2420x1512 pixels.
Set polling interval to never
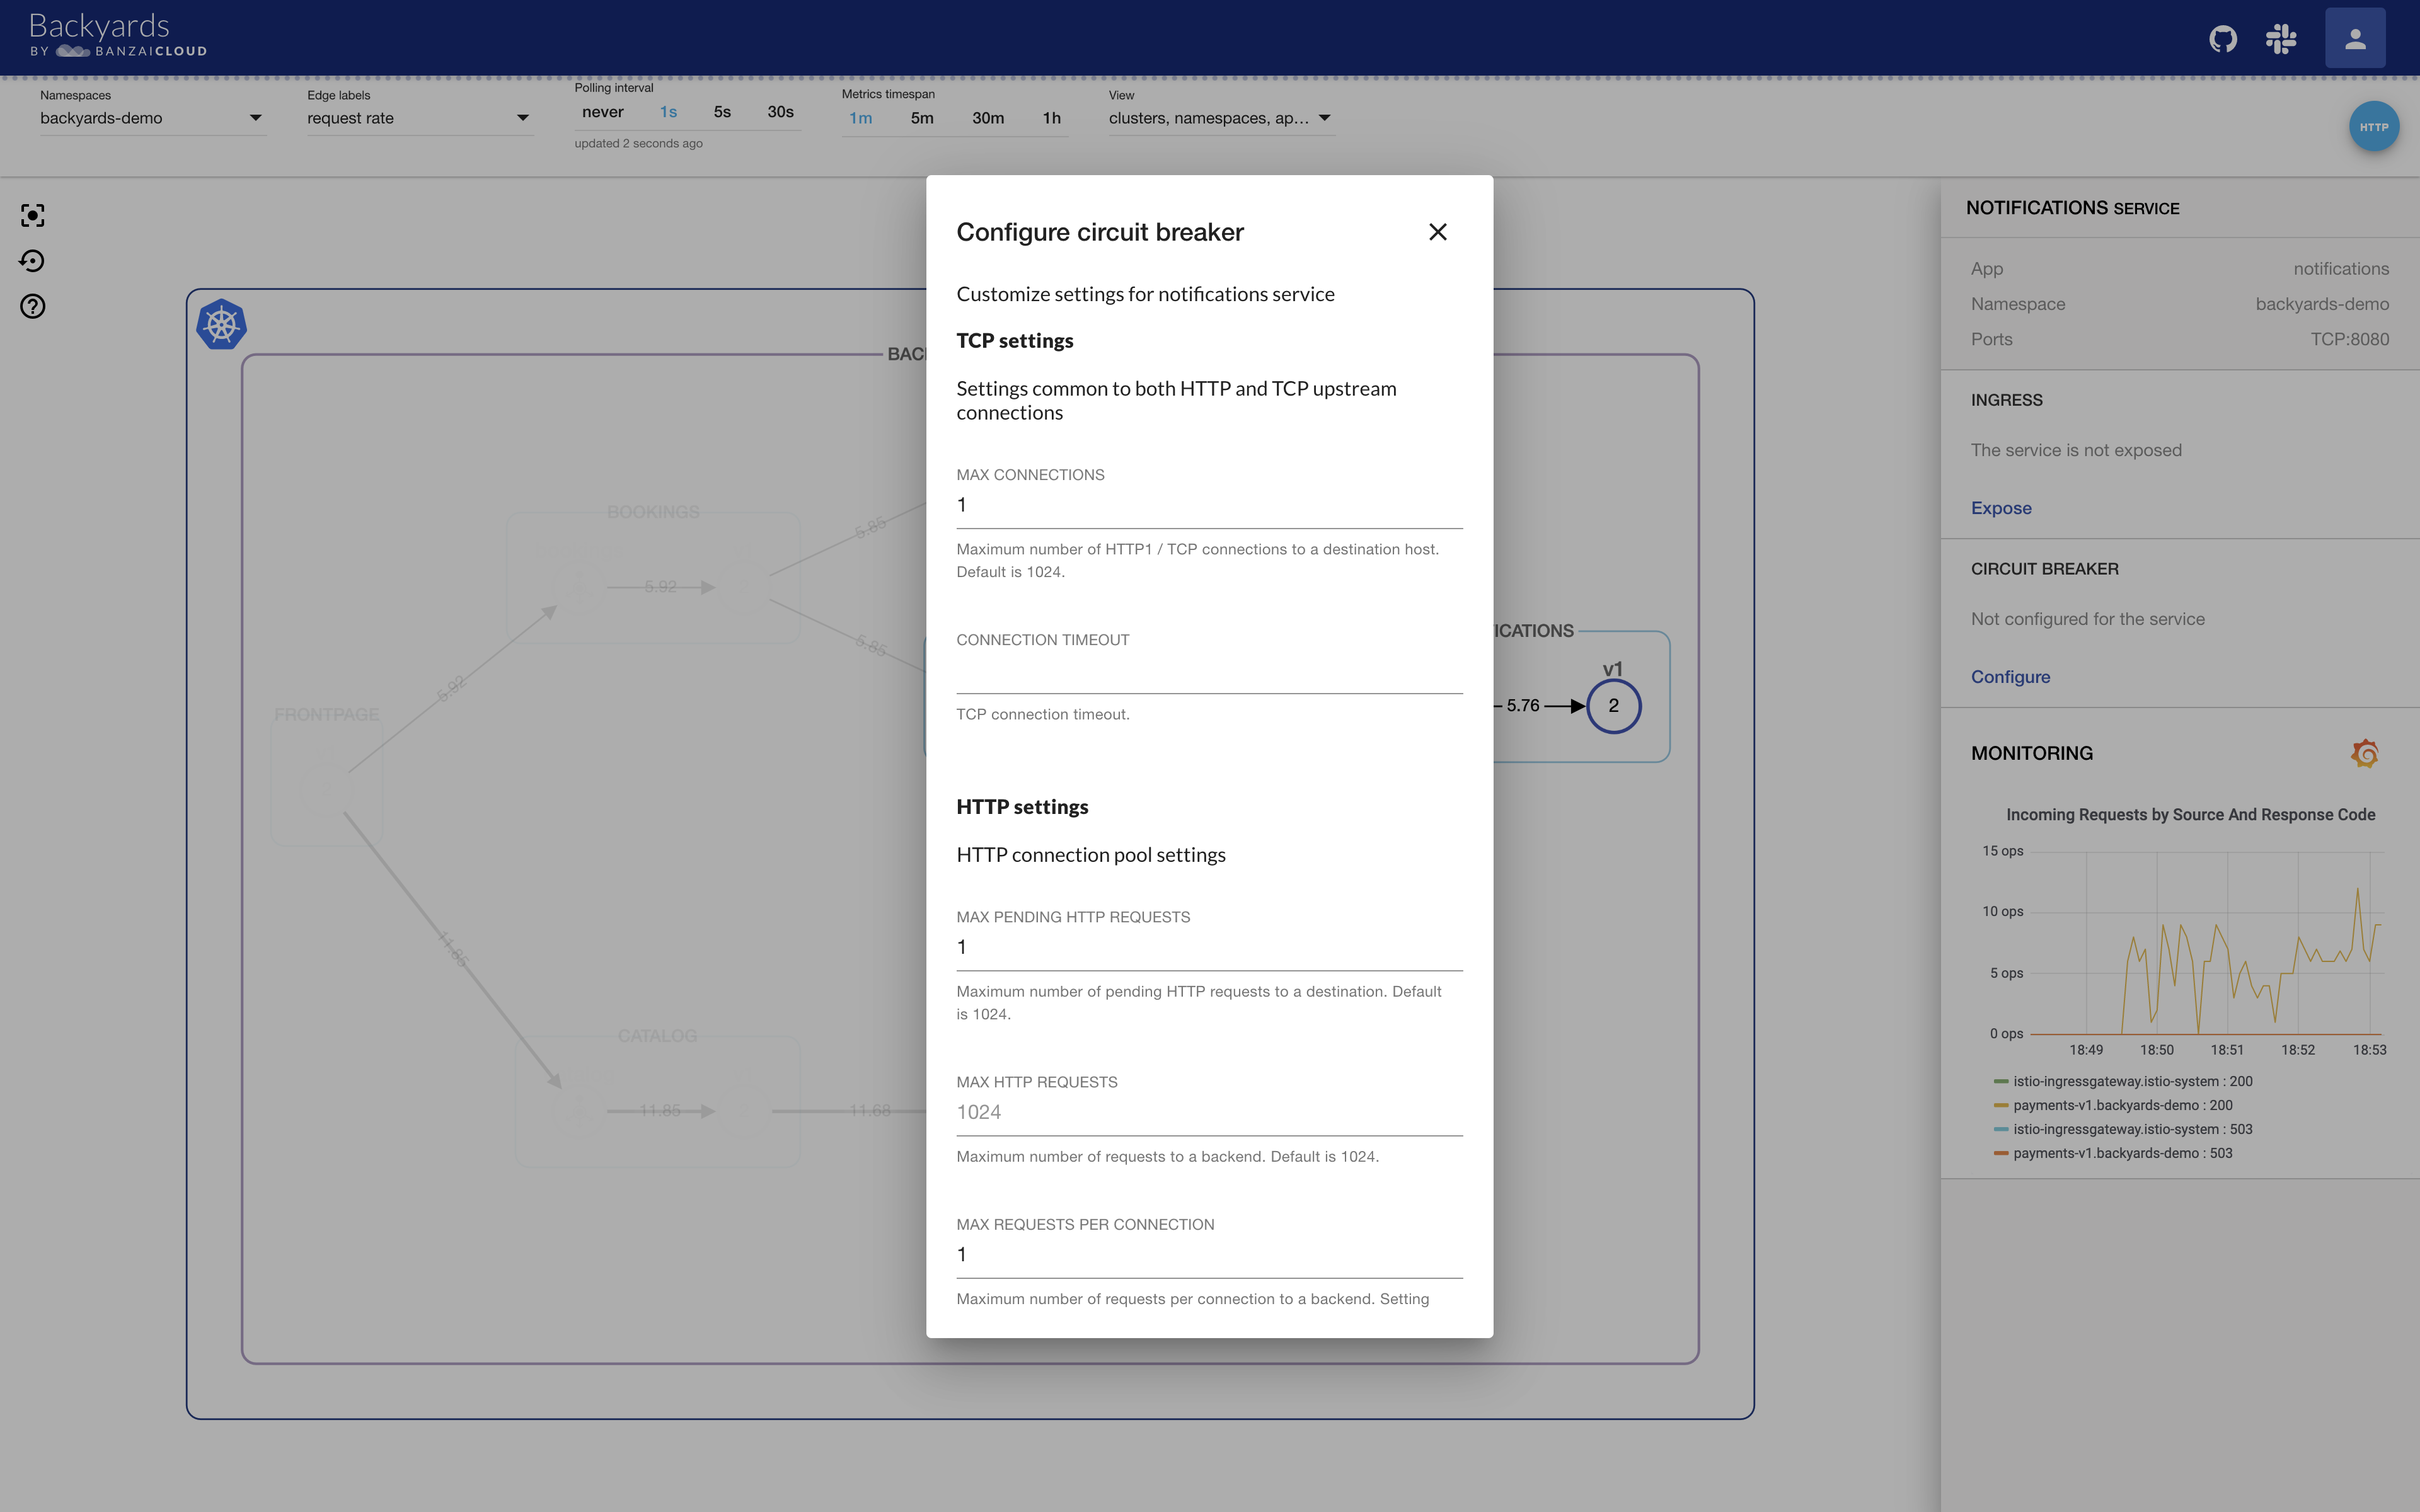[x=602, y=112]
